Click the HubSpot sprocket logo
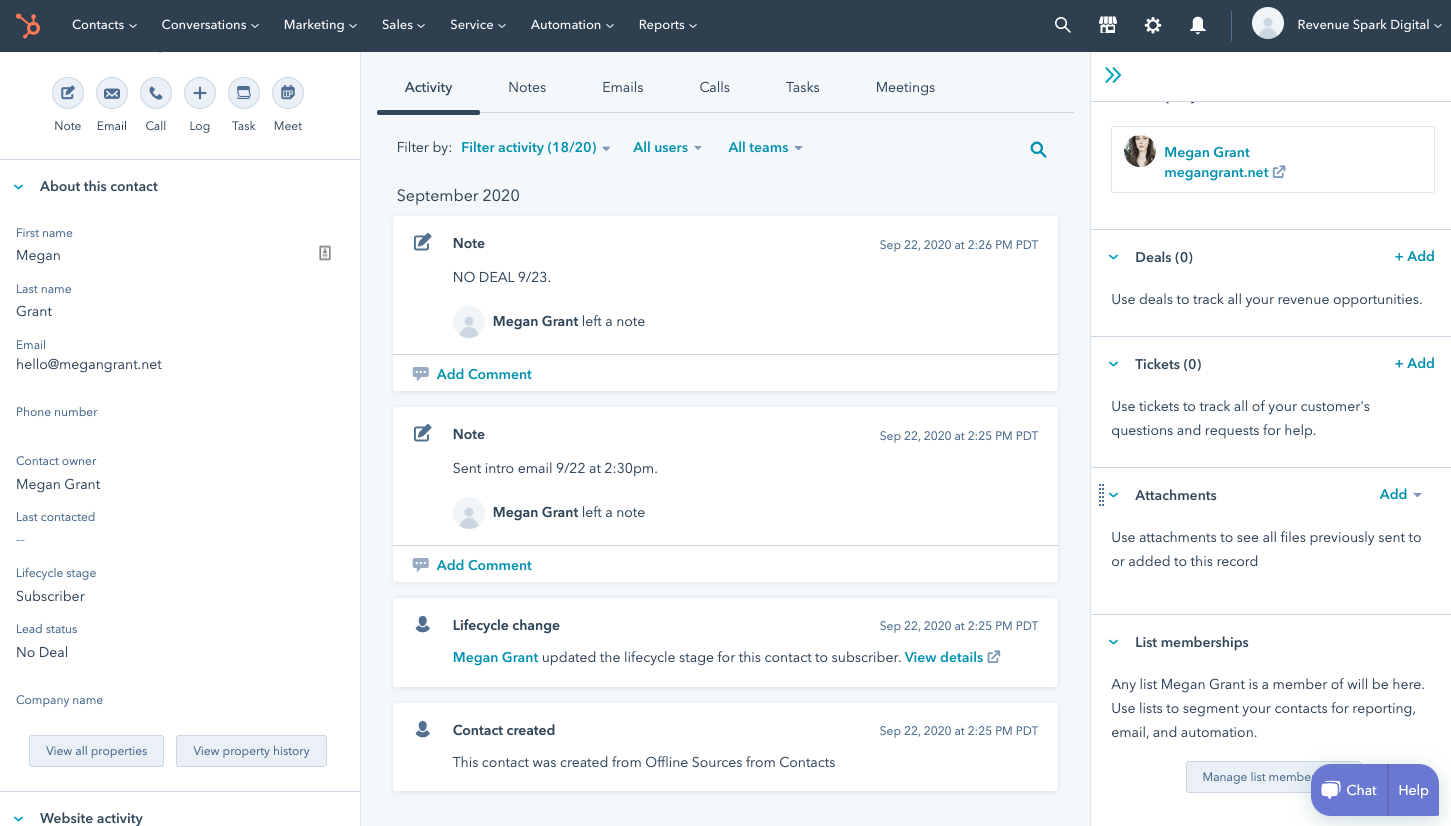Viewport: 1451px width, 826px height. (27, 25)
